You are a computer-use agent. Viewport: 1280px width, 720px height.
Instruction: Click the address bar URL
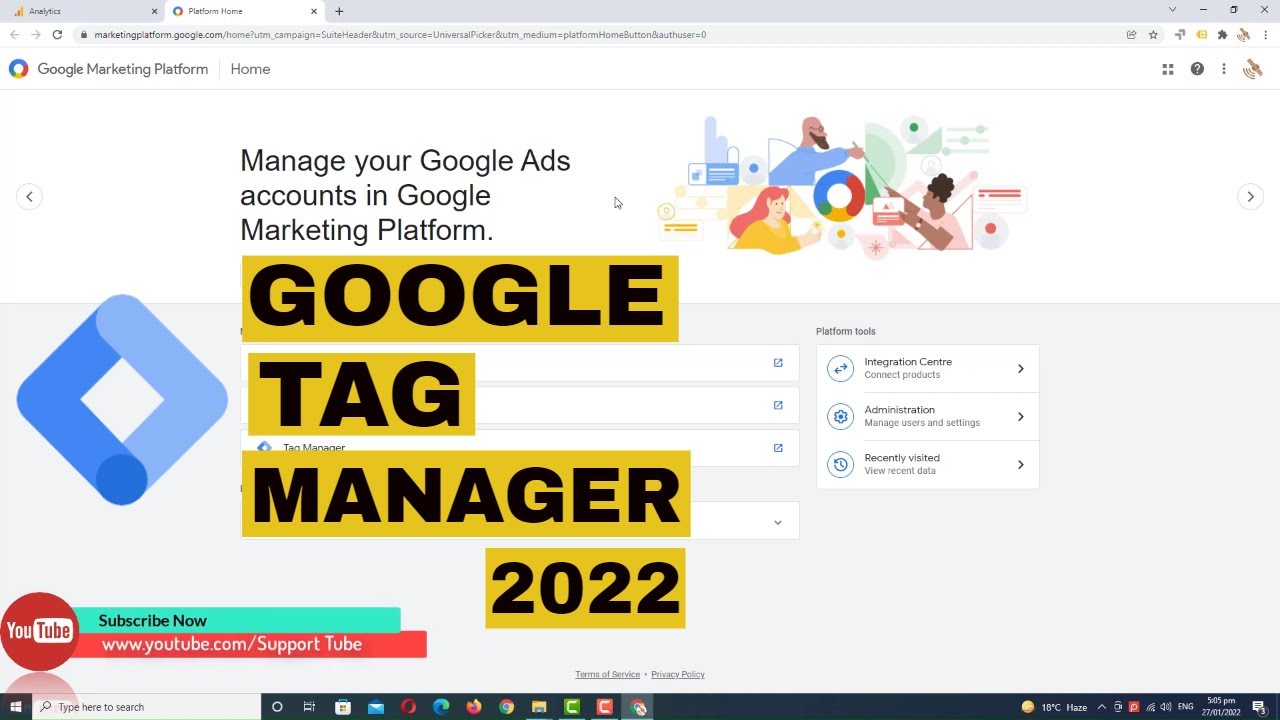(400, 35)
